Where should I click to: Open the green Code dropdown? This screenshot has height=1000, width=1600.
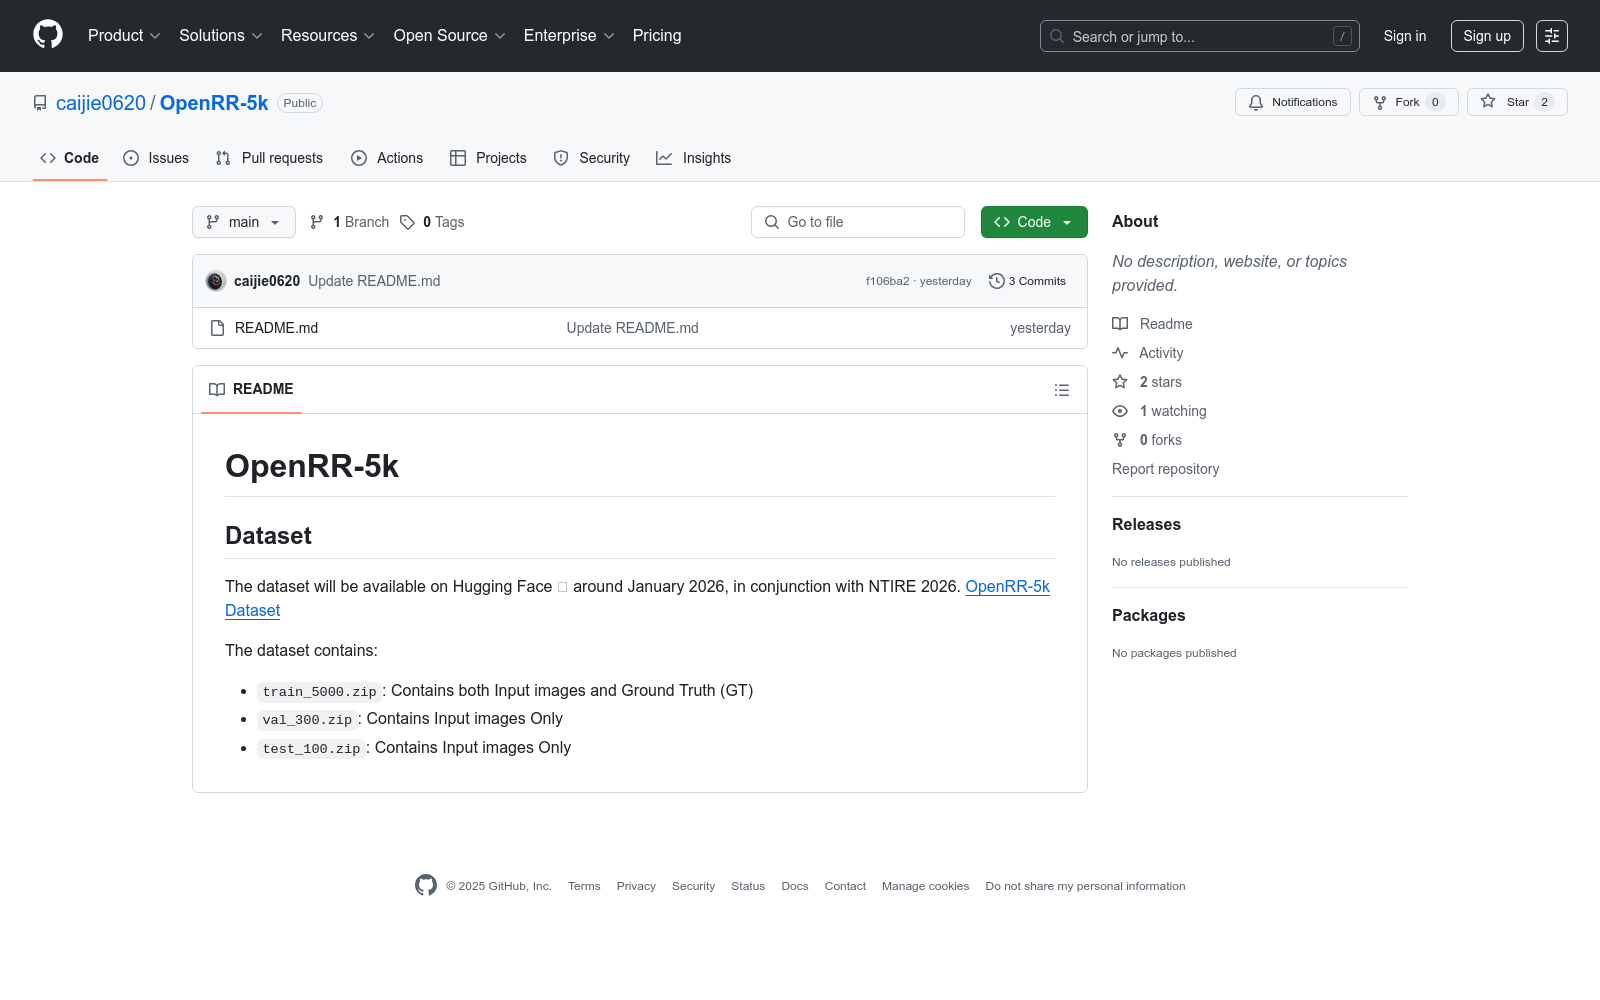click(x=1034, y=222)
